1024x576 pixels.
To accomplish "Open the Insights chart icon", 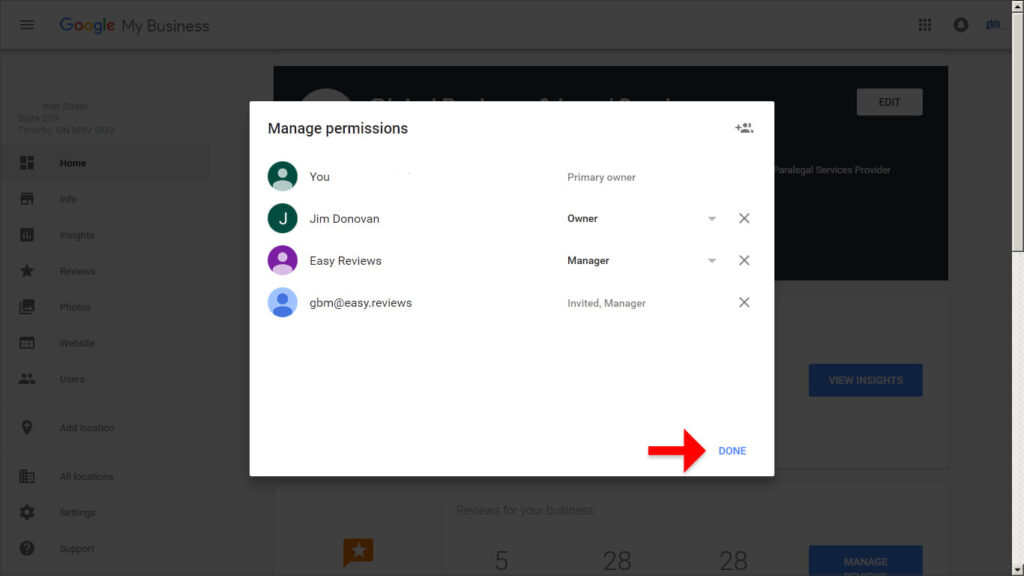I will [27, 234].
